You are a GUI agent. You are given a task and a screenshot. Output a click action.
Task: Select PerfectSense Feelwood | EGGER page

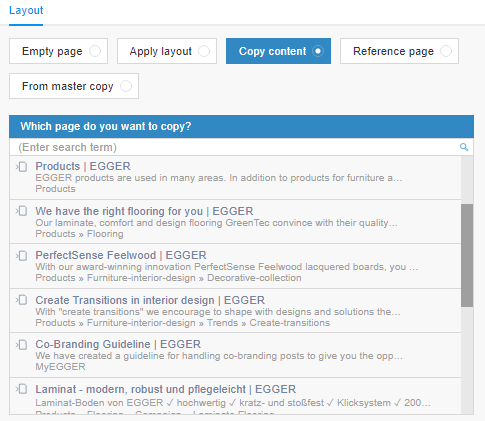tap(121, 255)
